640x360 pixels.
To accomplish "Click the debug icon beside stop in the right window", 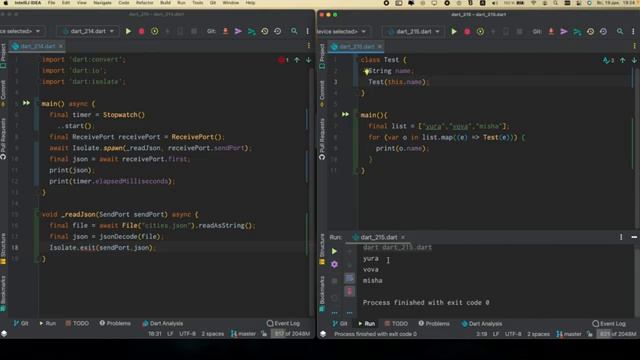I will coord(480,31).
